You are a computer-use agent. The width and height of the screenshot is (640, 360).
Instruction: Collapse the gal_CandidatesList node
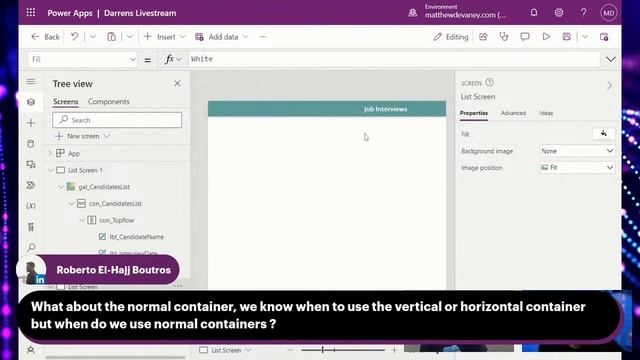click(x=61, y=187)
